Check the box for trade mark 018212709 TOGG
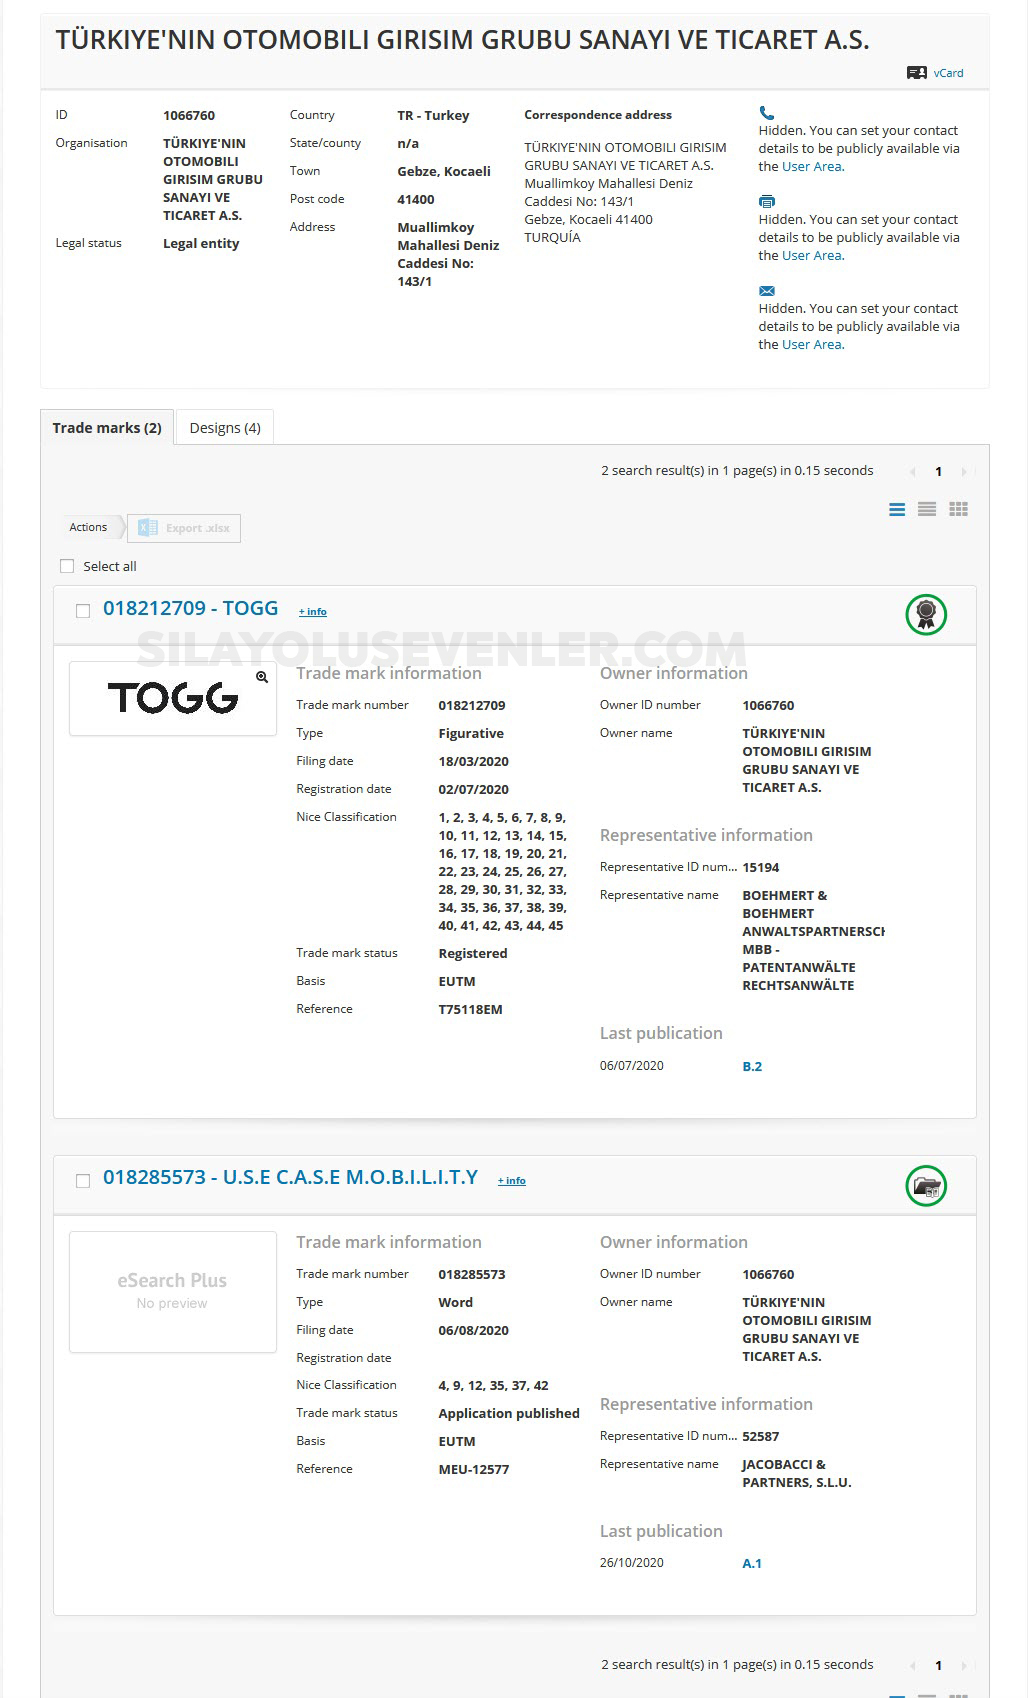Screen dimensions: 1028x1698 coord(83,611)
